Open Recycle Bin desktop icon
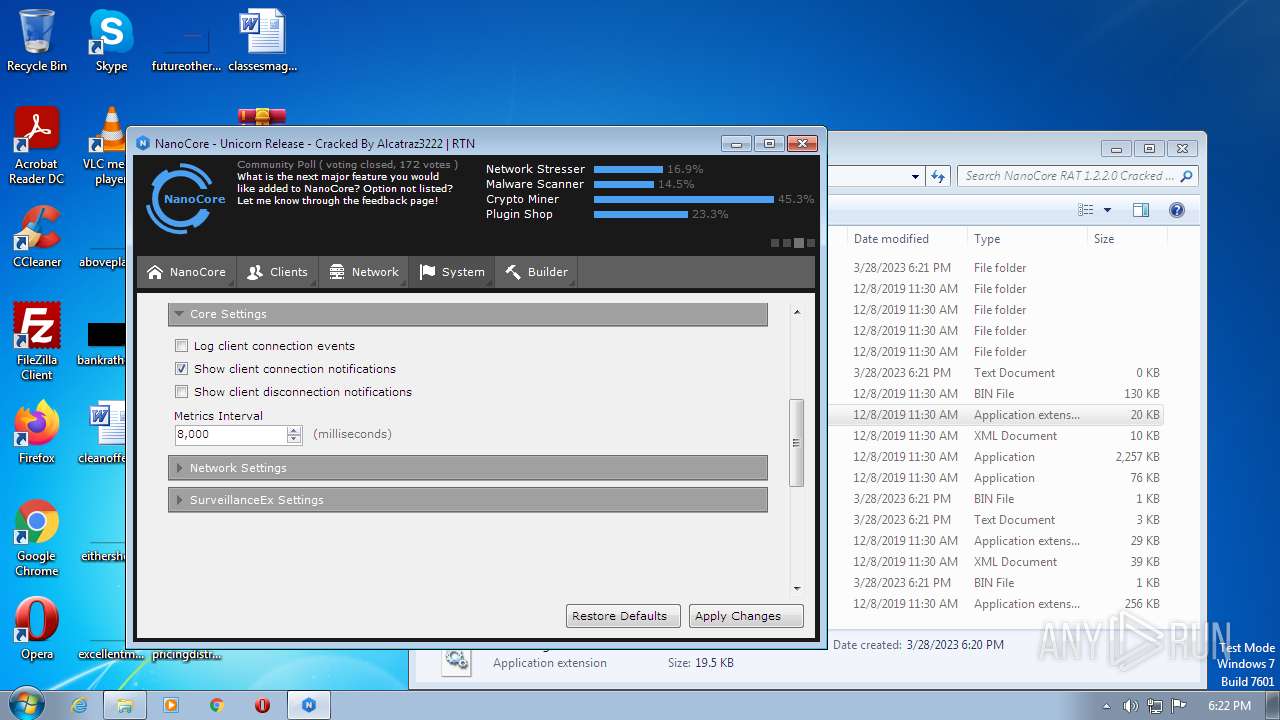 point(37,41)
